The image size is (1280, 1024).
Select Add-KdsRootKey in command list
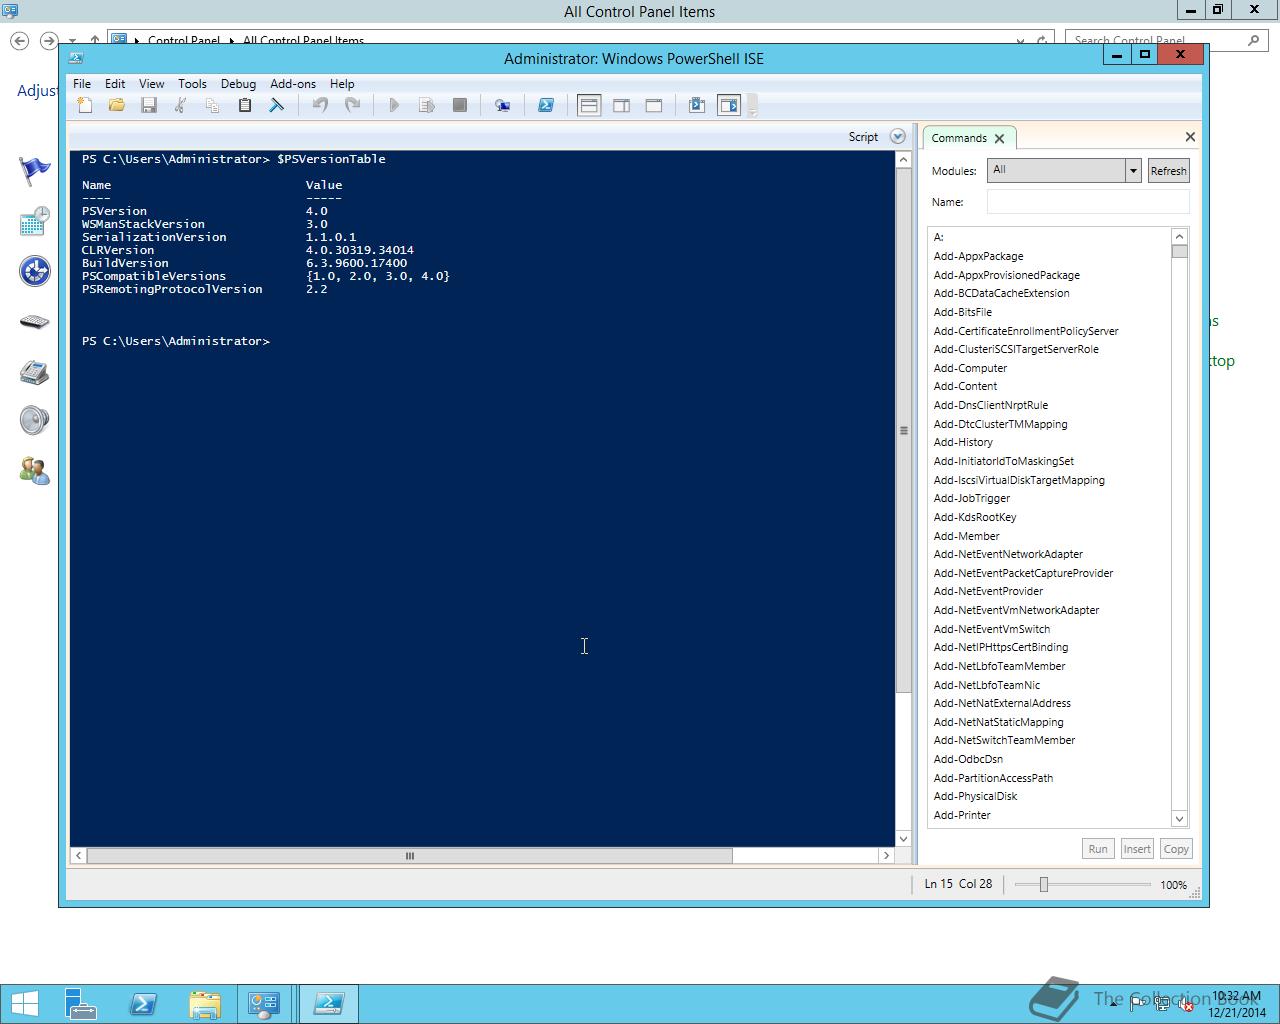pyautogui.click(x=974, y=517)
